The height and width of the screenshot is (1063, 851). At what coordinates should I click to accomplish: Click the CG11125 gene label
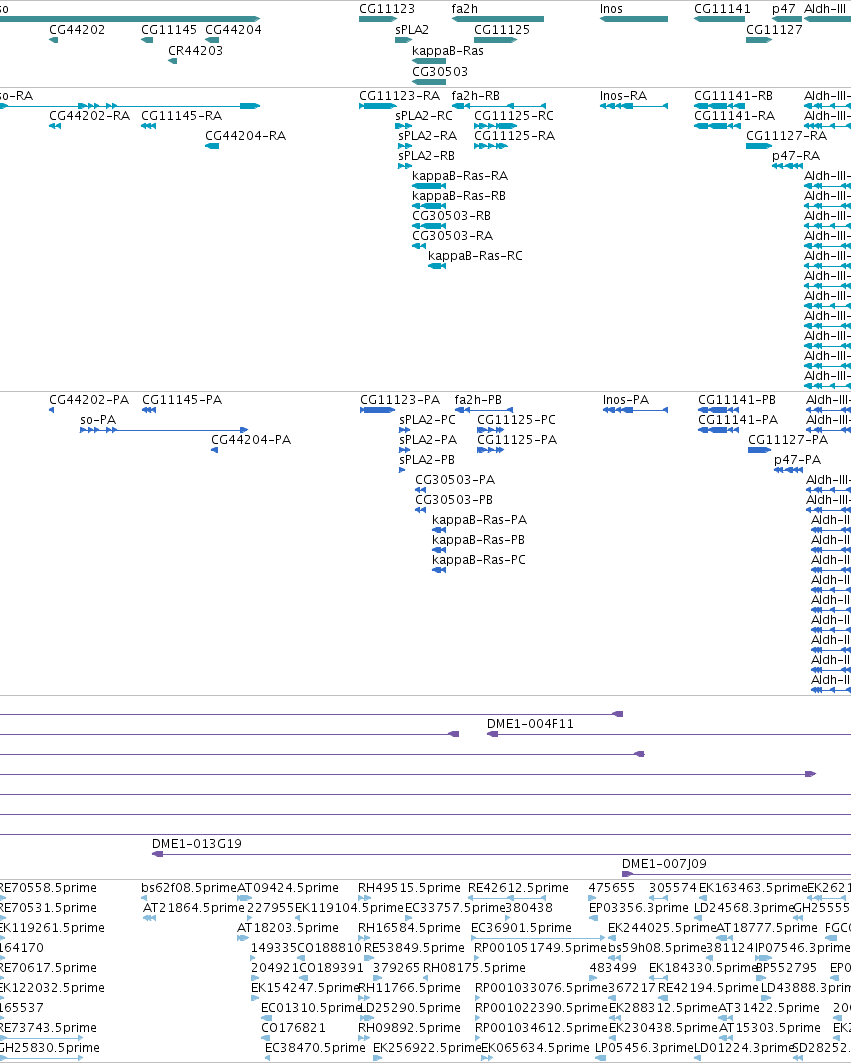click(x=502, y=30)
